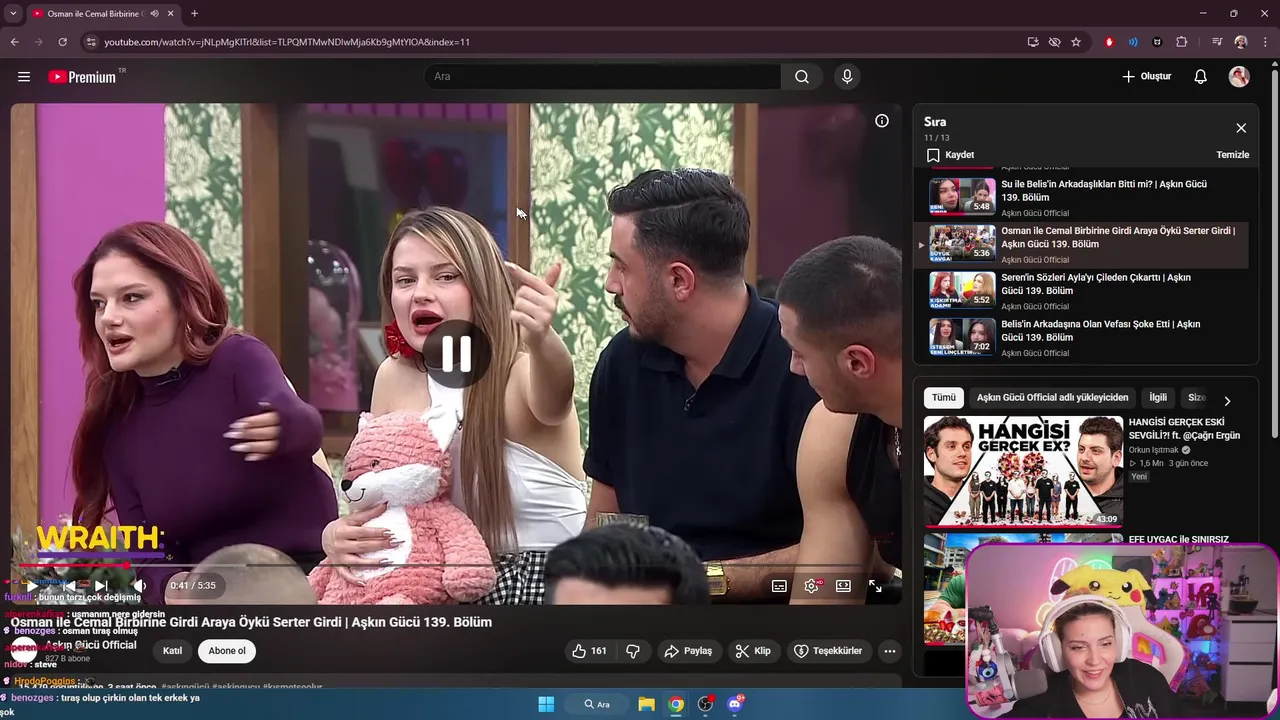Open the YouTube account avatar menu

point(1239,76)
